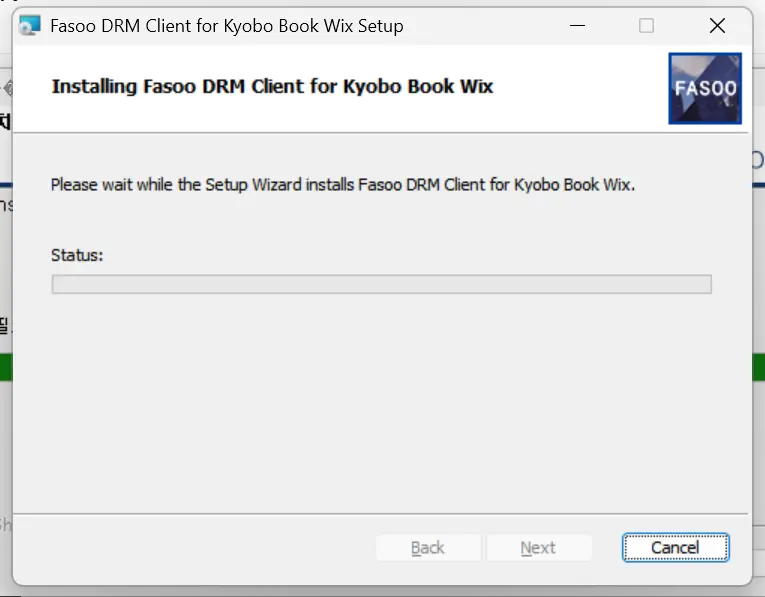The image size is (765, 597).
Task: Click the green bar right of the dialog
Action: click(758, 366)
